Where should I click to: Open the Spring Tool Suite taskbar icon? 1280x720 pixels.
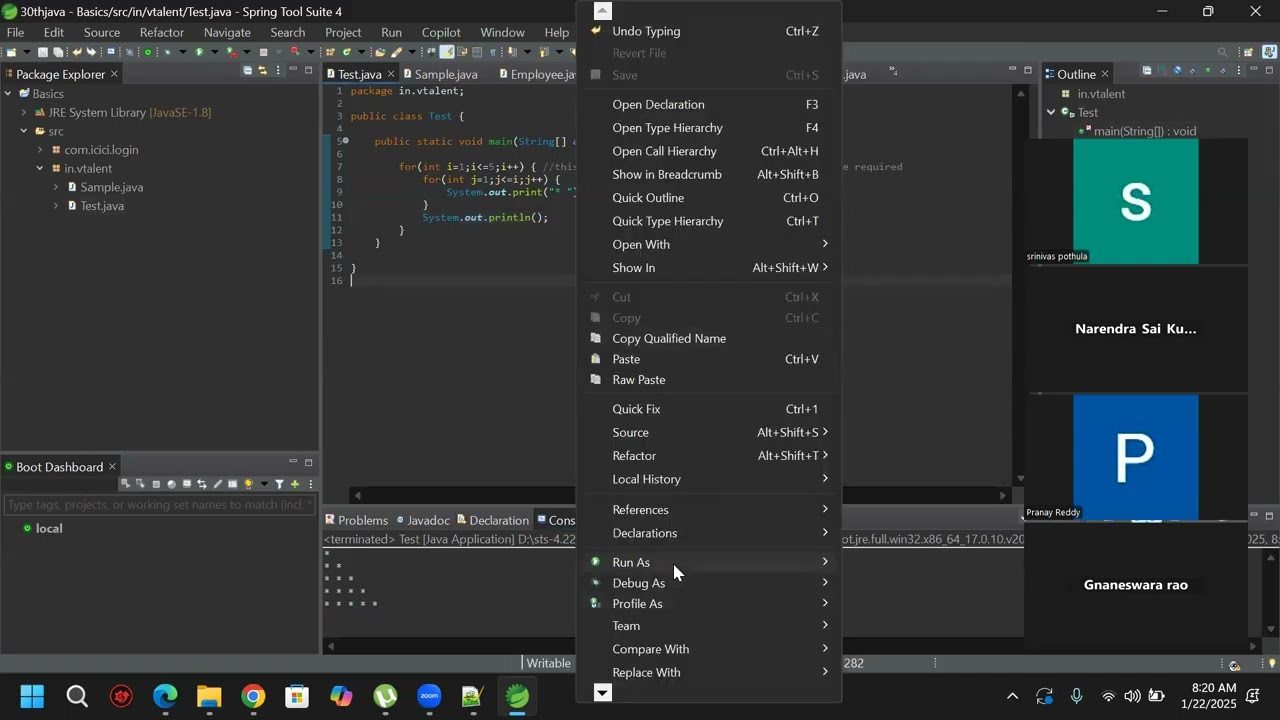pos(517,697)
